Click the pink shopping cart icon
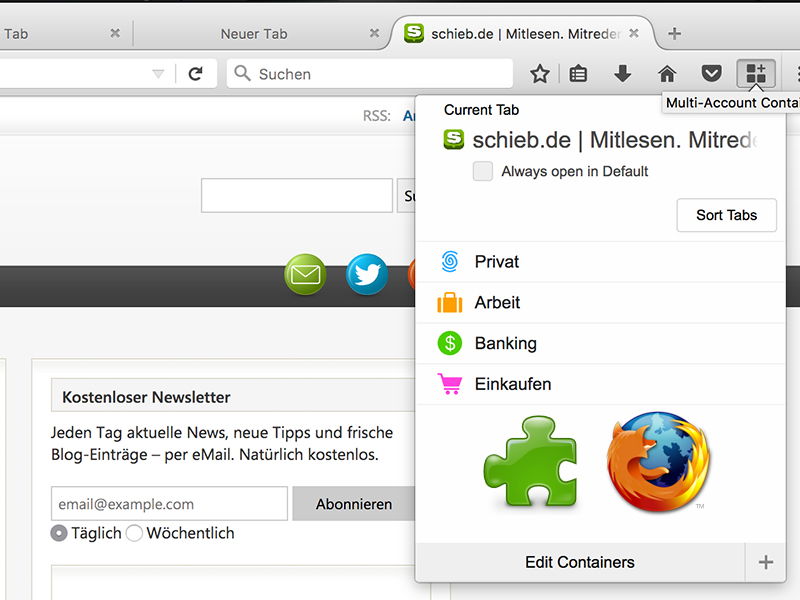Viewport: 800px width, 600px height. pyautogui.click(x=450, y=384)
